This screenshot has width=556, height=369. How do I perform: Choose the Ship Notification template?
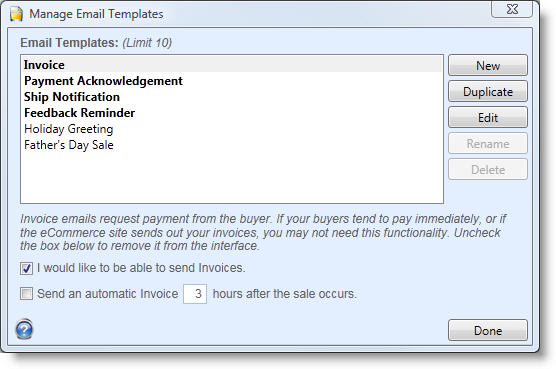pyautogui.click(x=232, y=96)
